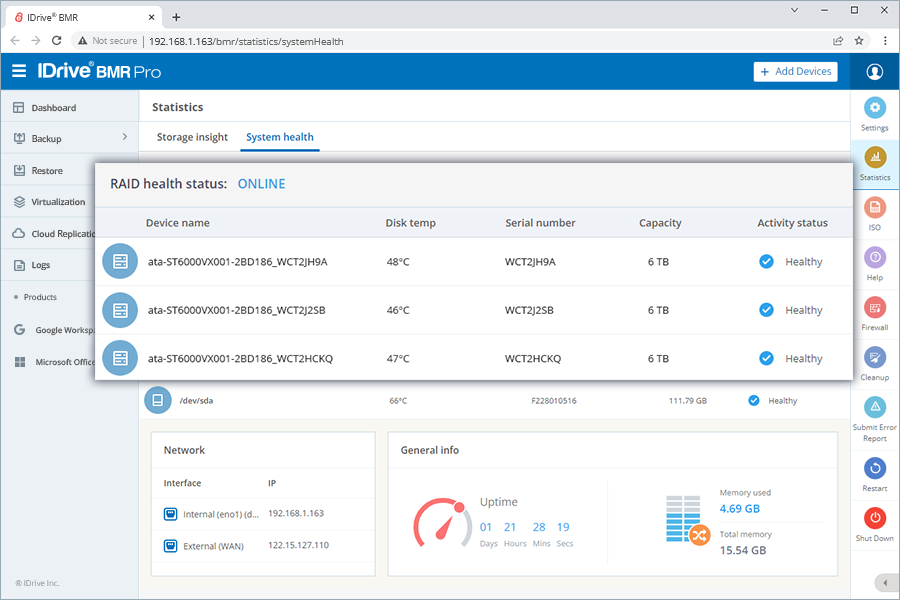Click the Restart icon
This screenshot has height=600, width=900.
(x=875, y=469)
